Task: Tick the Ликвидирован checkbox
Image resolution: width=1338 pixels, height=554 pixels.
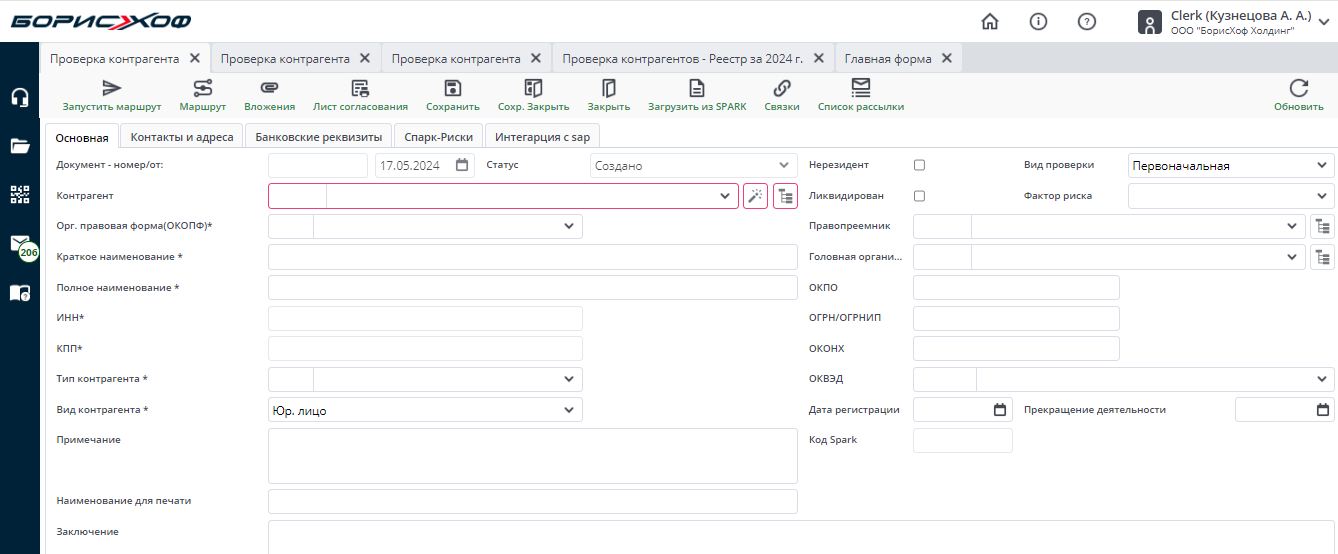Action: tap(920, 196)
